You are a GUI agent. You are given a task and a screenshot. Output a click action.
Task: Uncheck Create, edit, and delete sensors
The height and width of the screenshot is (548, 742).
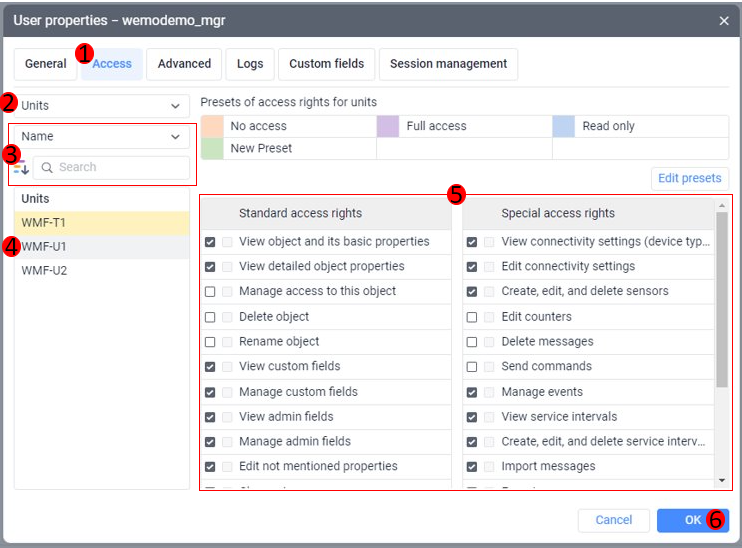(472, 292)
